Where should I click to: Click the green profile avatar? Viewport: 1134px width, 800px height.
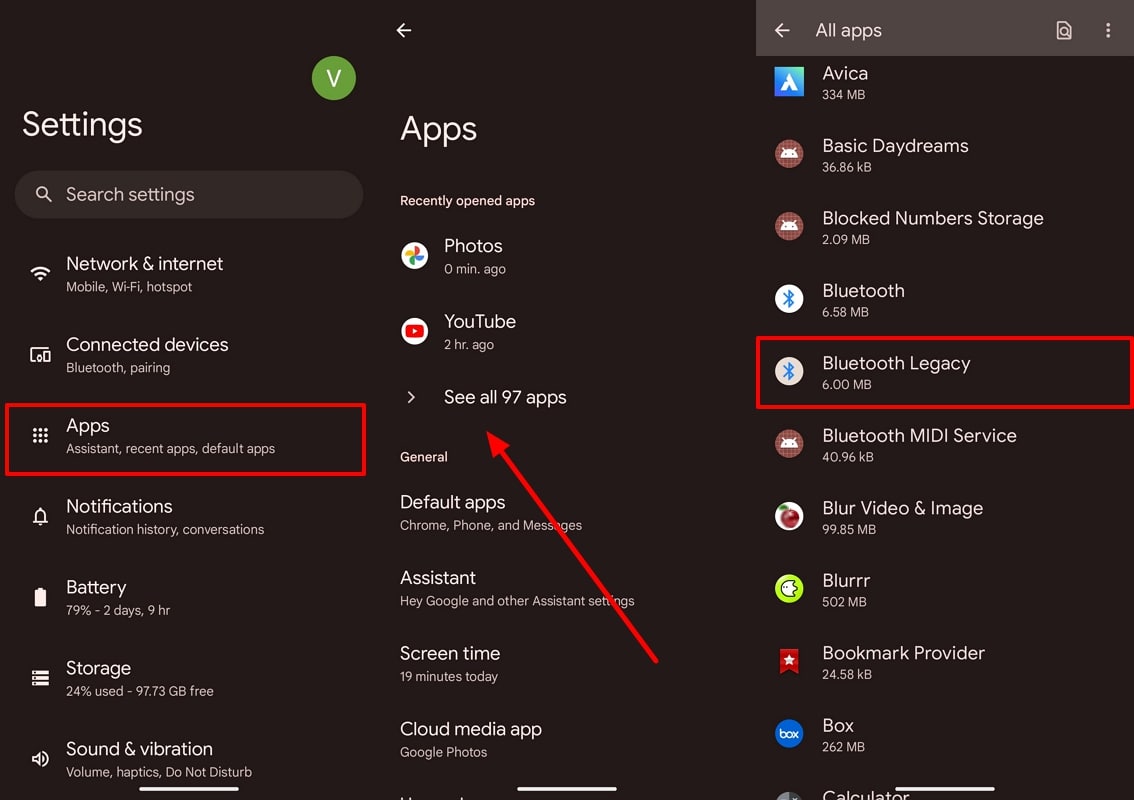334,78
